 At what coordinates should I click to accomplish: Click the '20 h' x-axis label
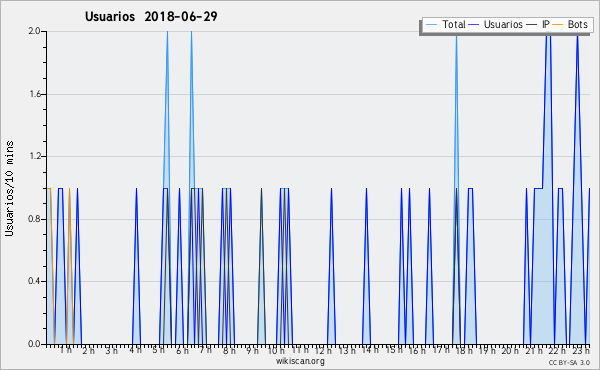(x=510, y=351)
